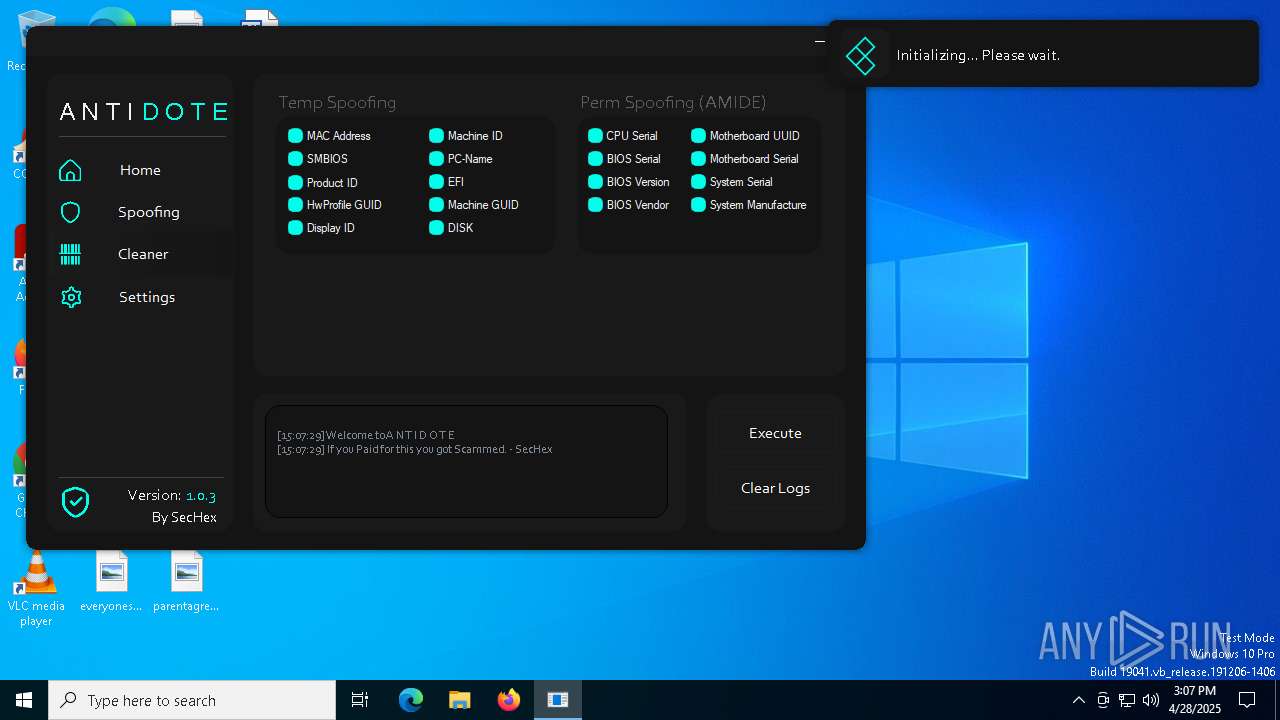Toggle Motherboard UUID perm spoofing
The height and width of the screenshot is (720, 1280).
698,135
